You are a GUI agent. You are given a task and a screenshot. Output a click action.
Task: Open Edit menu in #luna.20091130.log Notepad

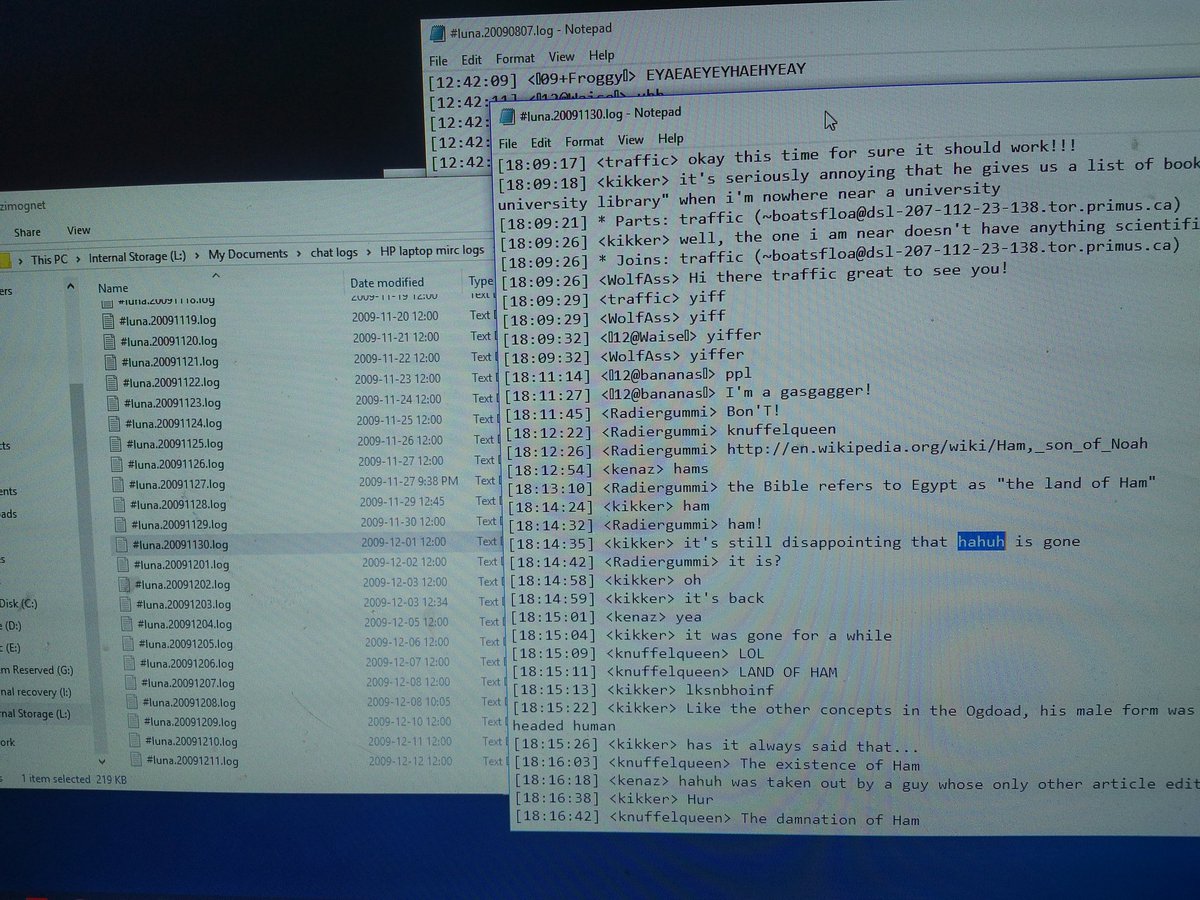point(541,142)
